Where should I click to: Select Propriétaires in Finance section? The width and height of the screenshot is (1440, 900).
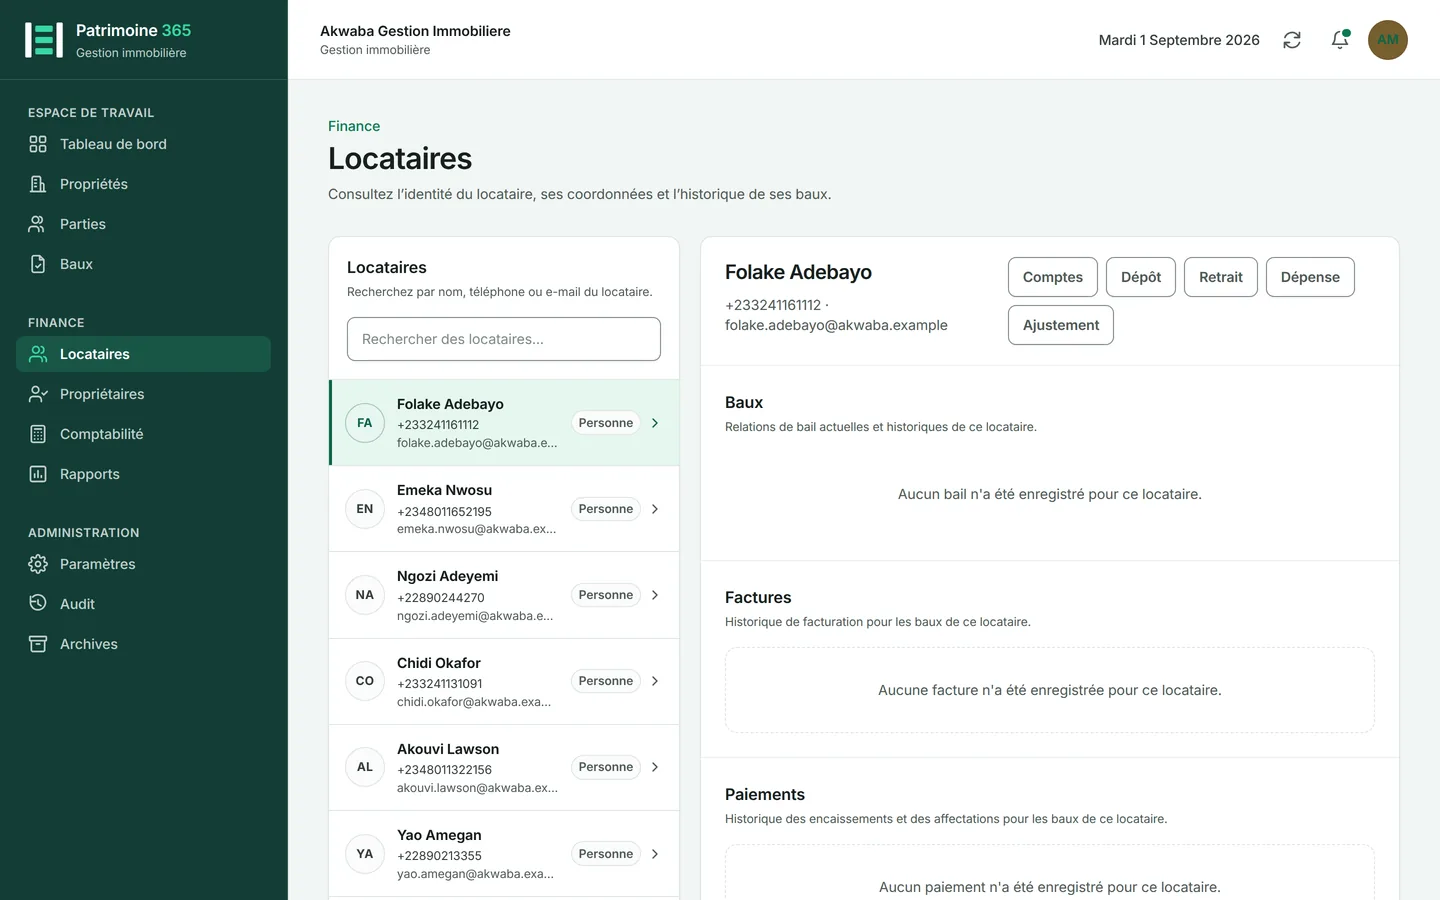click(143, 394)
